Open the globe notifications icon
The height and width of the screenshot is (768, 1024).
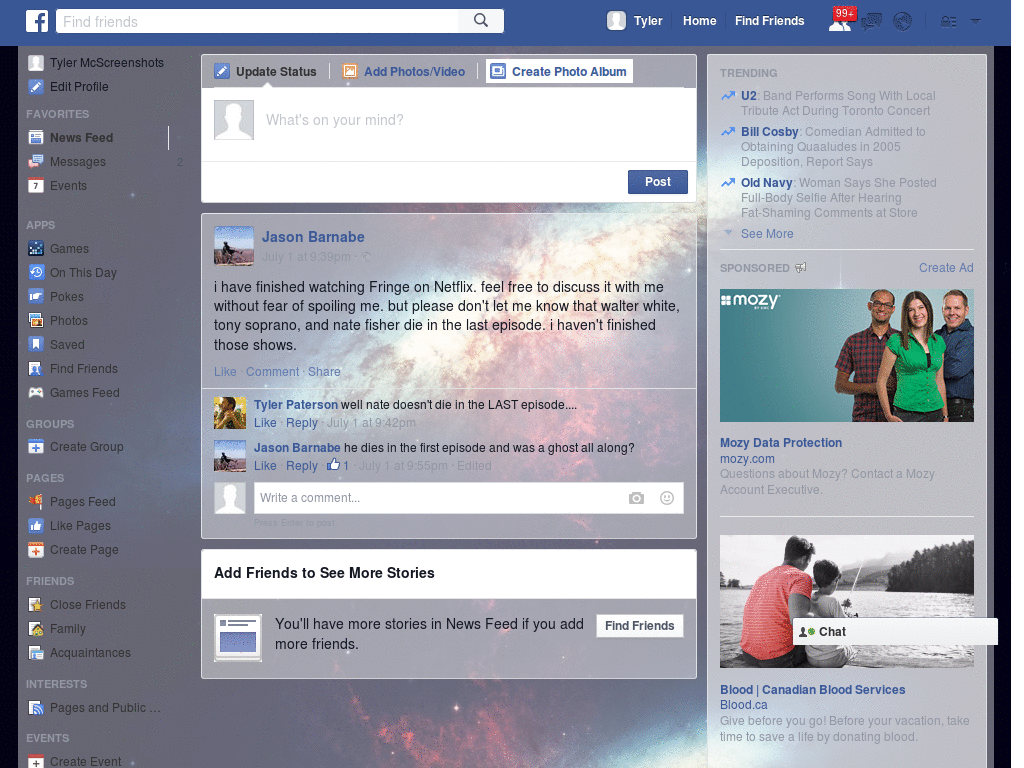tap(903, 22)
